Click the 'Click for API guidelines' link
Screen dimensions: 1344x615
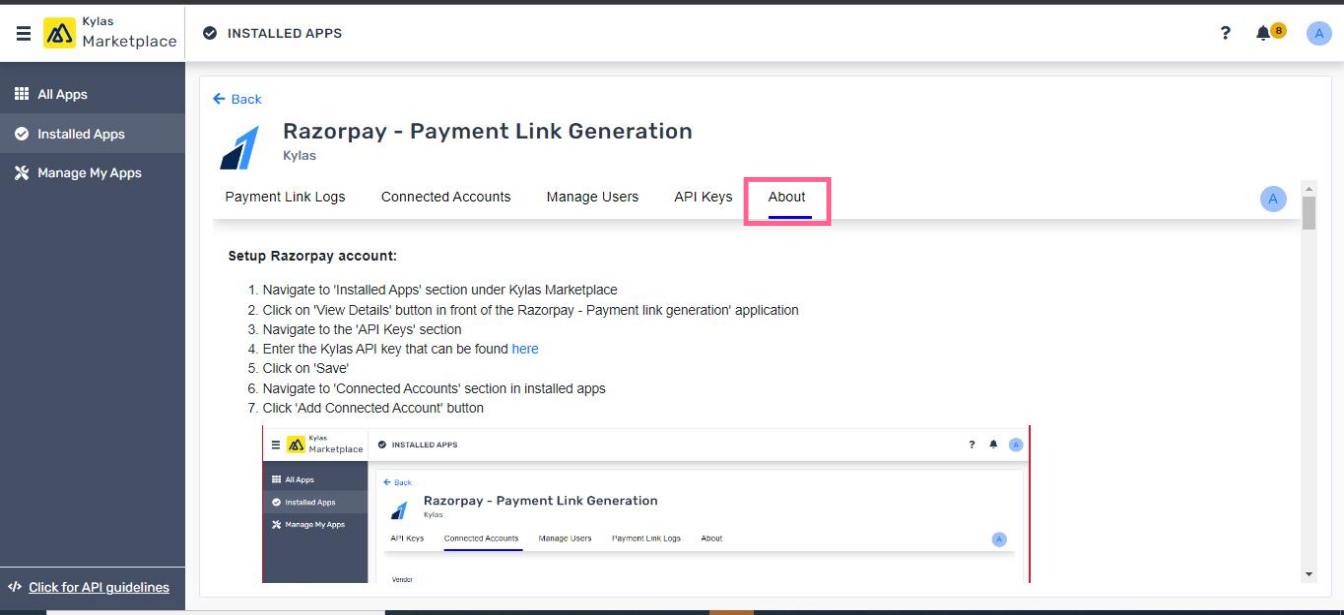tap(99, 587)
